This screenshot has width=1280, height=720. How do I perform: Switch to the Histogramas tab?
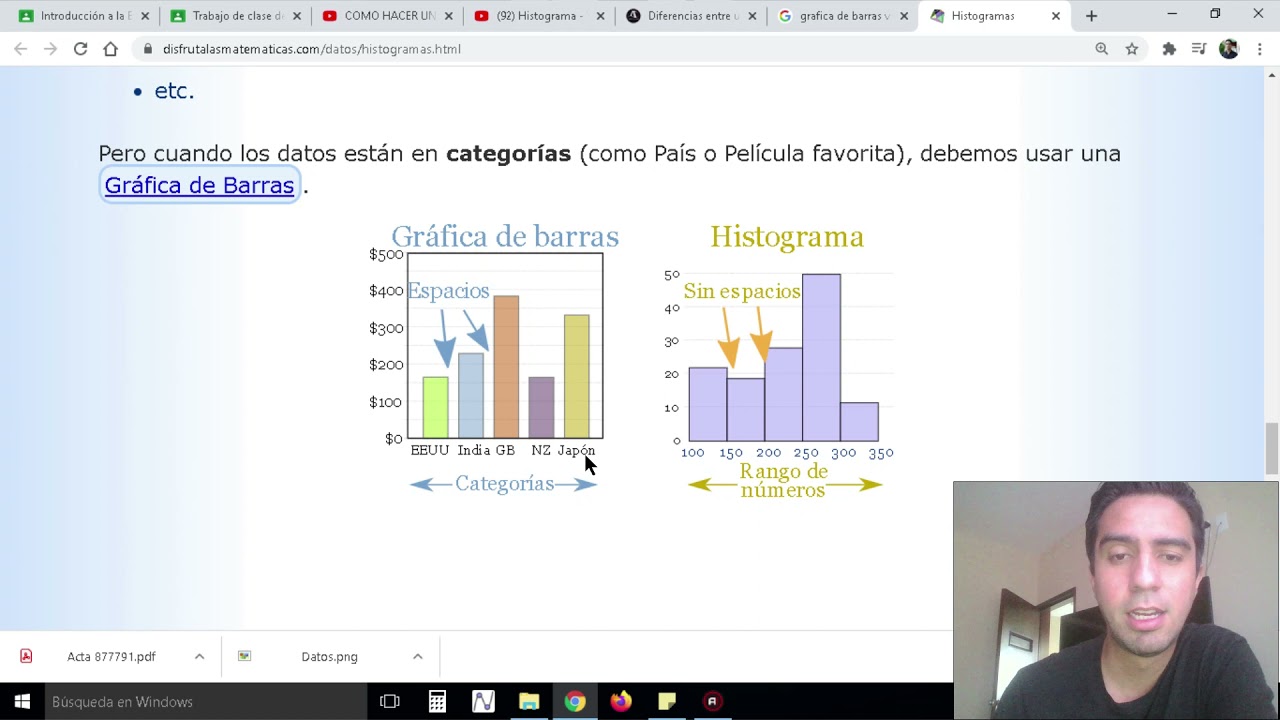coord(985,16)
